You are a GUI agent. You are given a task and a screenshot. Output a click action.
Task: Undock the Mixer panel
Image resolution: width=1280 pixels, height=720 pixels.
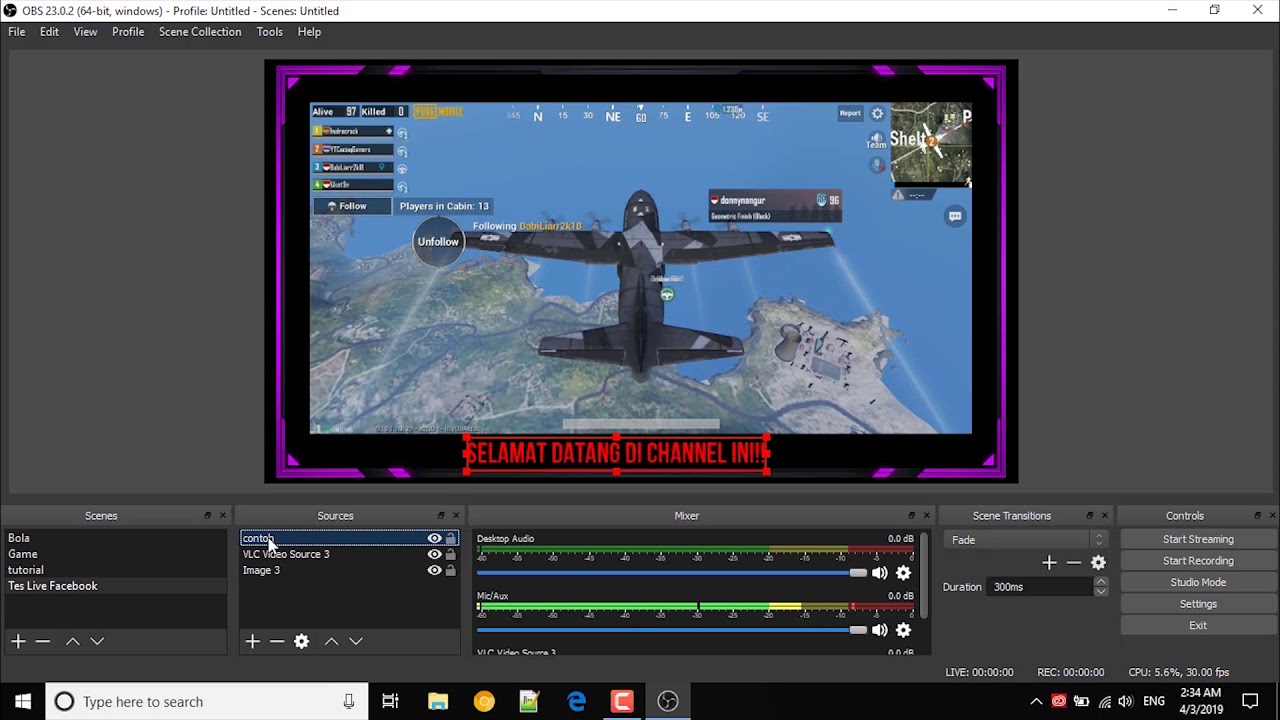tap(911, 516)
